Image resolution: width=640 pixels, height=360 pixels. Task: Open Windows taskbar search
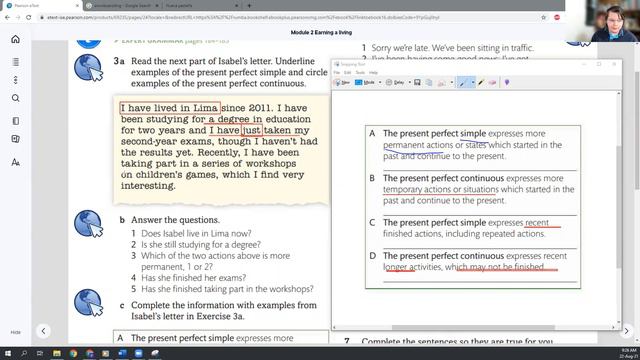point(24,353)
